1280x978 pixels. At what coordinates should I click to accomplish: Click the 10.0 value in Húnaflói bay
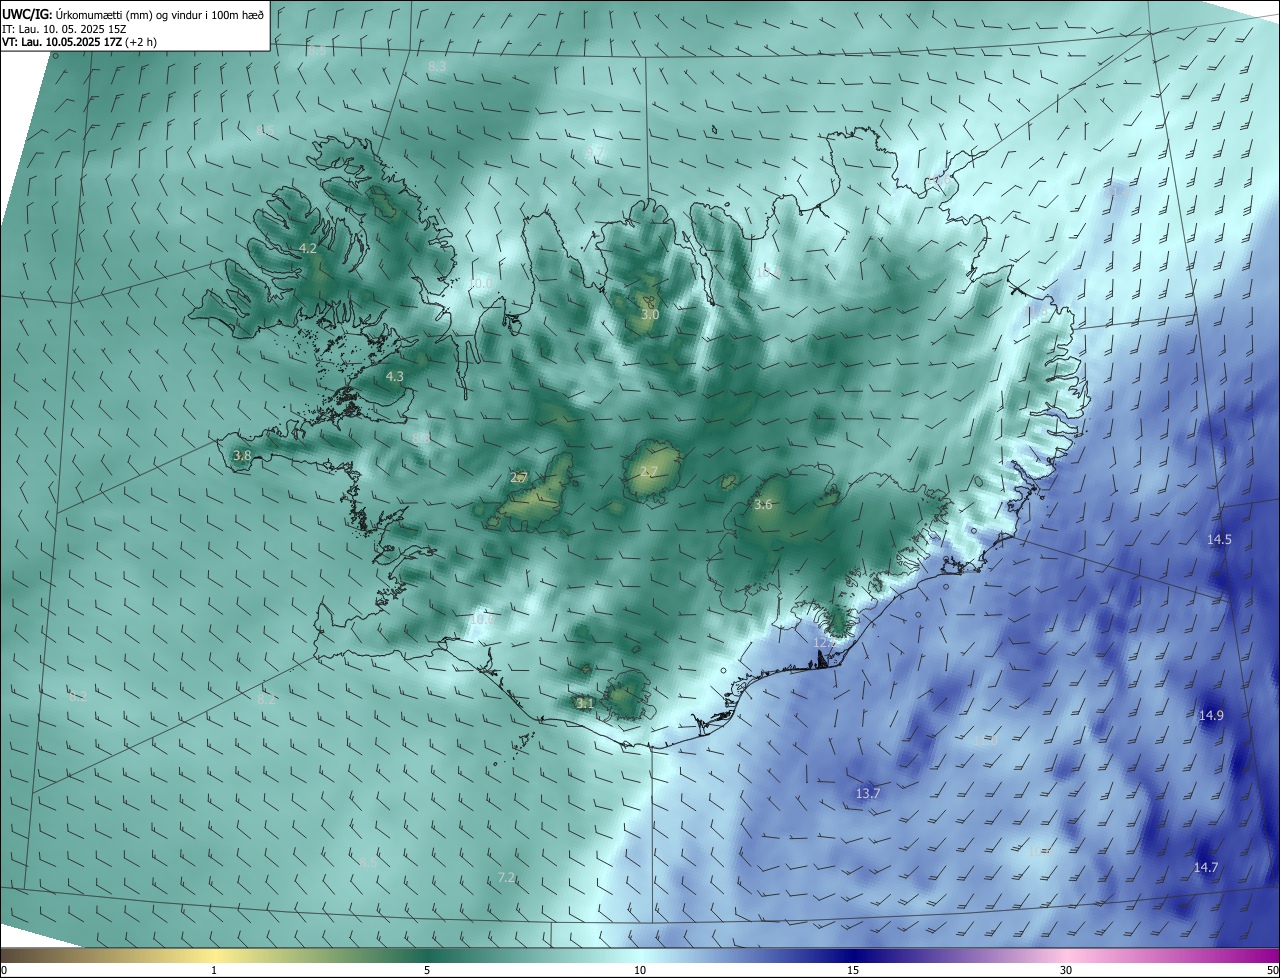[480, 284]
